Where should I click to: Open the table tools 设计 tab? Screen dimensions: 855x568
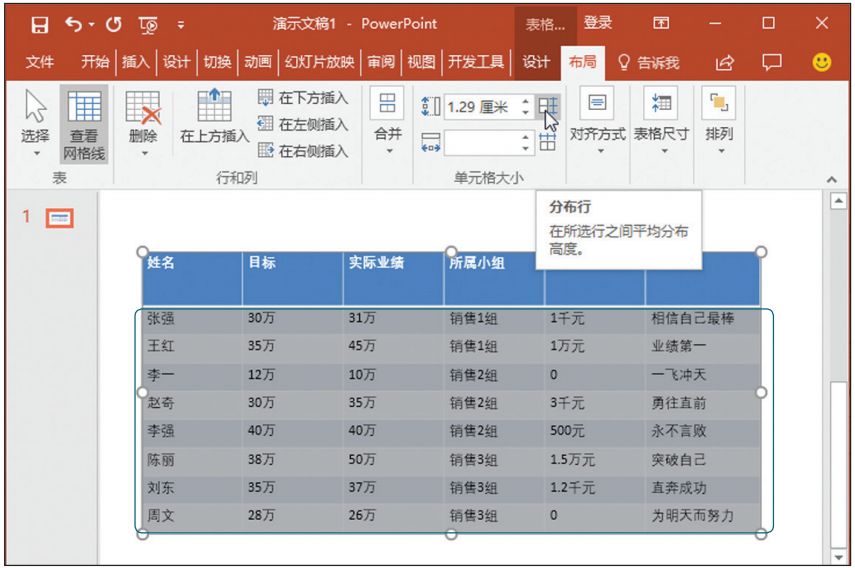pyautogui.click(x=536, y=62)
